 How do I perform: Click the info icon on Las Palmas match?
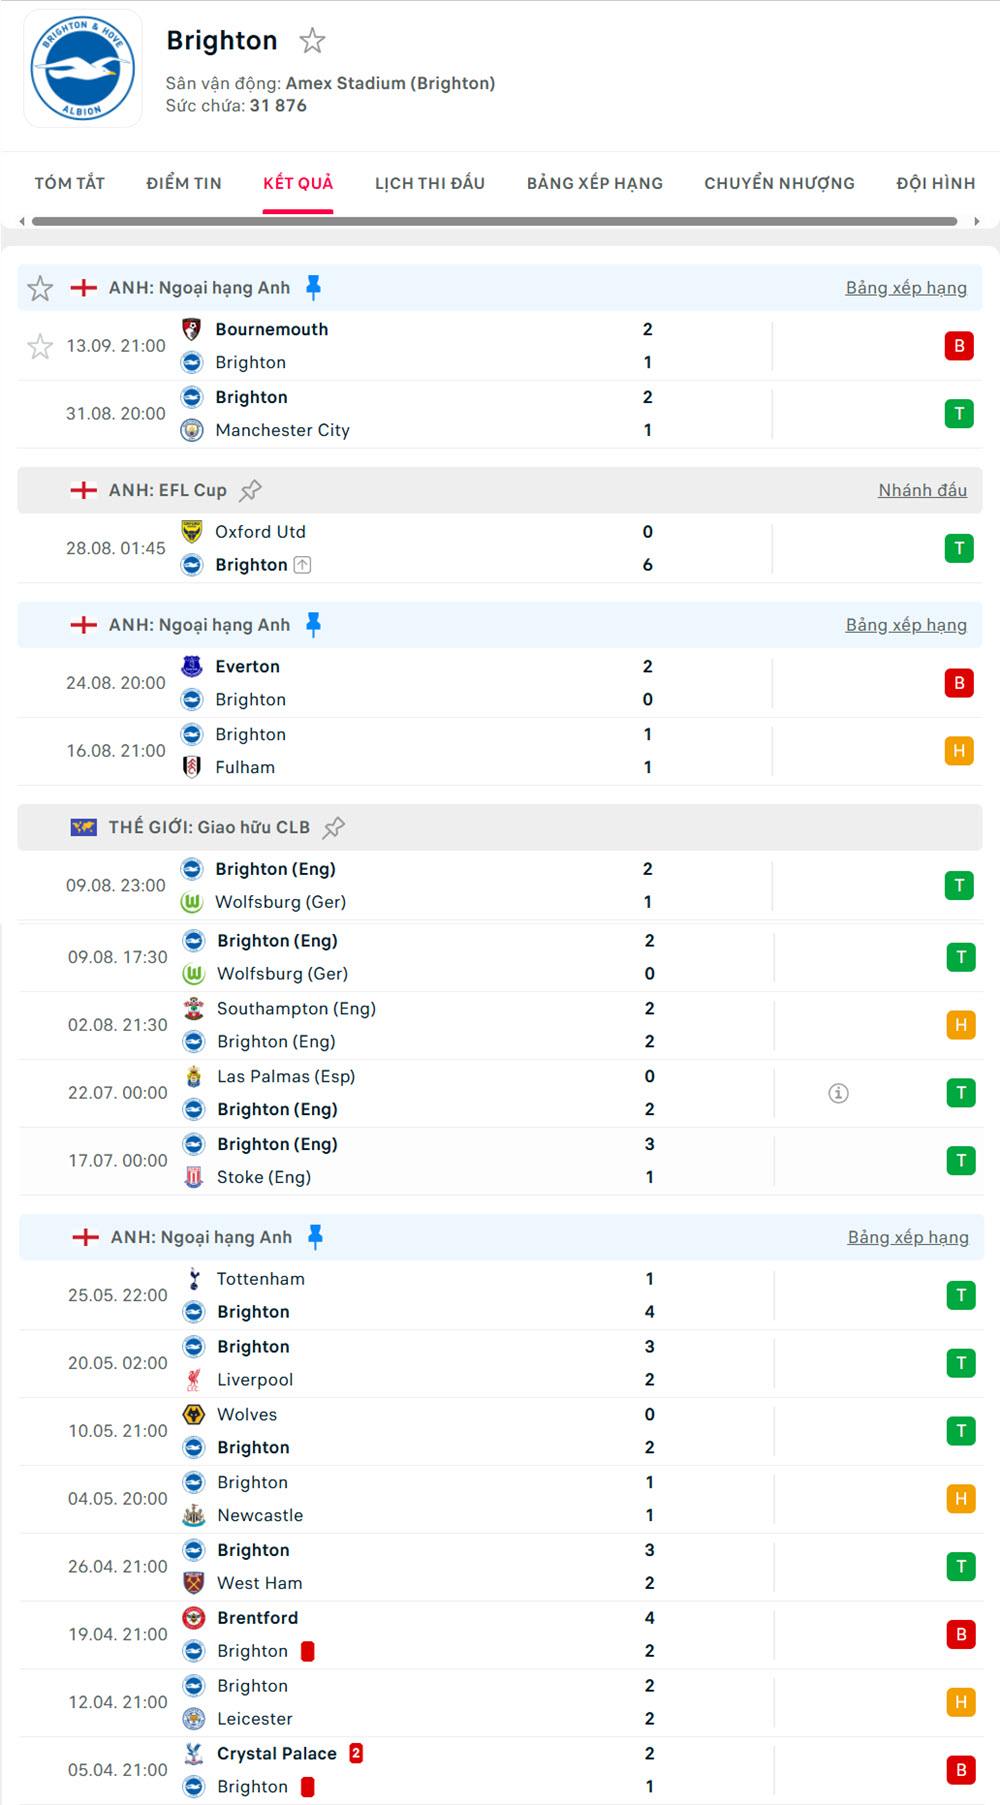point(838,1093)
